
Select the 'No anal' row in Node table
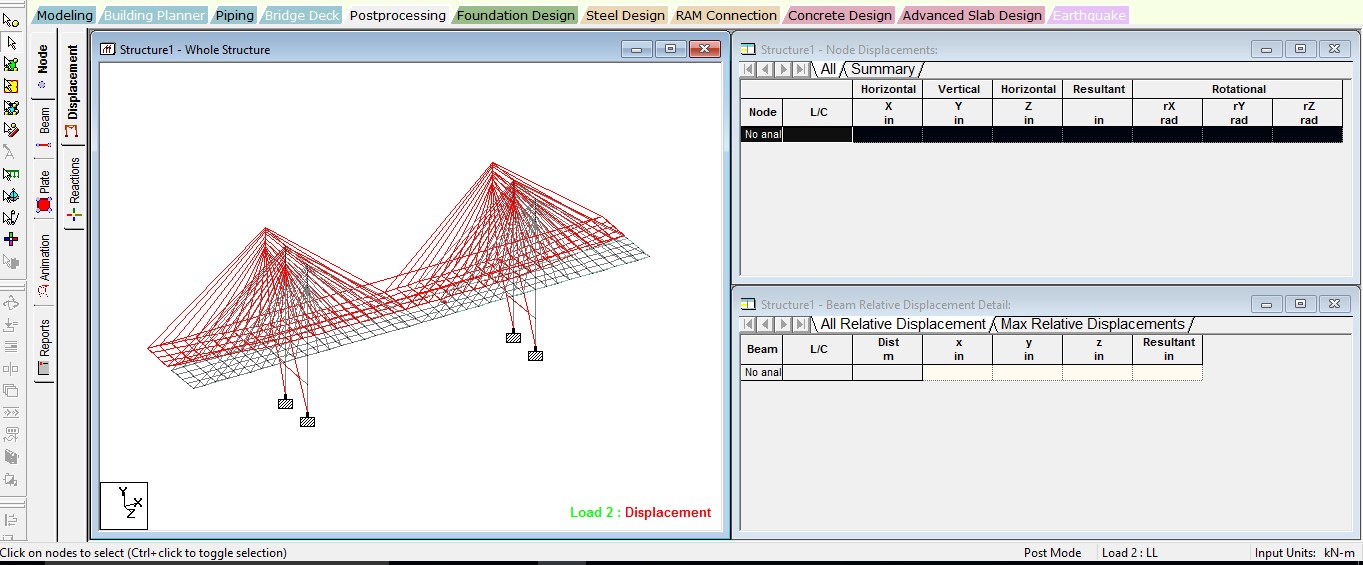coord(762,134)
